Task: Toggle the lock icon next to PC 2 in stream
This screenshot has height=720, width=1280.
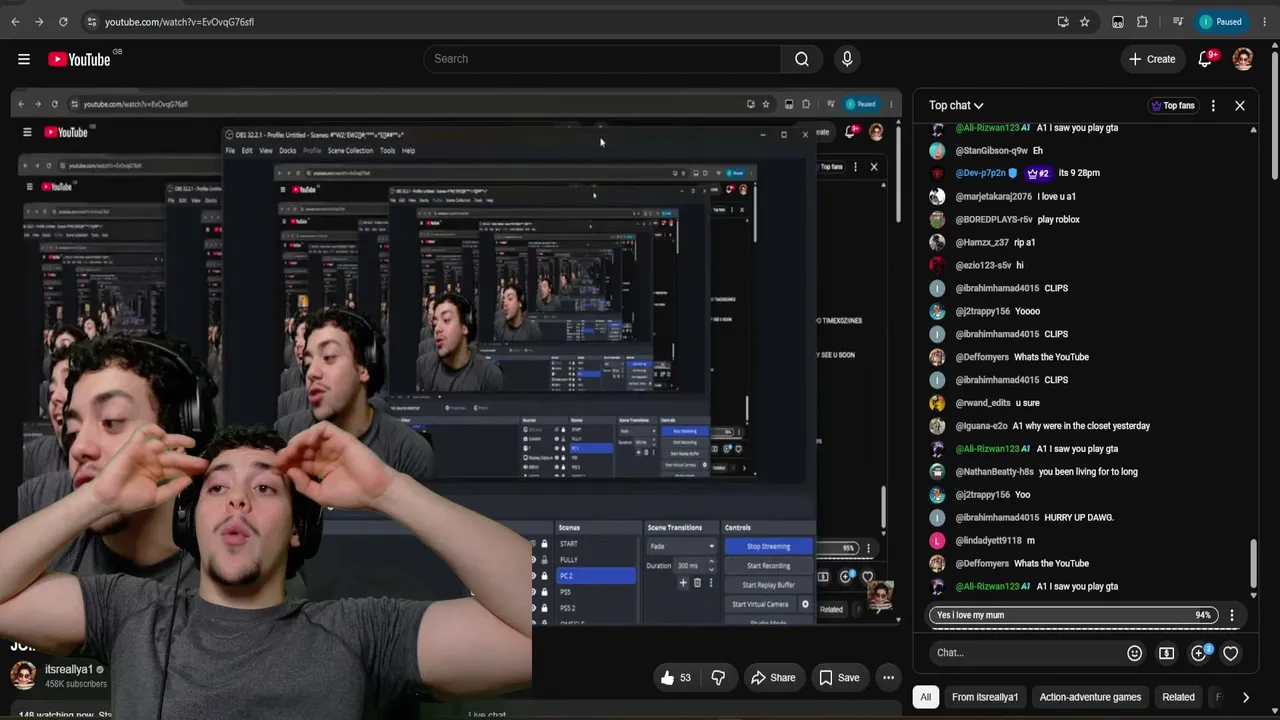Action: (544, 576)
